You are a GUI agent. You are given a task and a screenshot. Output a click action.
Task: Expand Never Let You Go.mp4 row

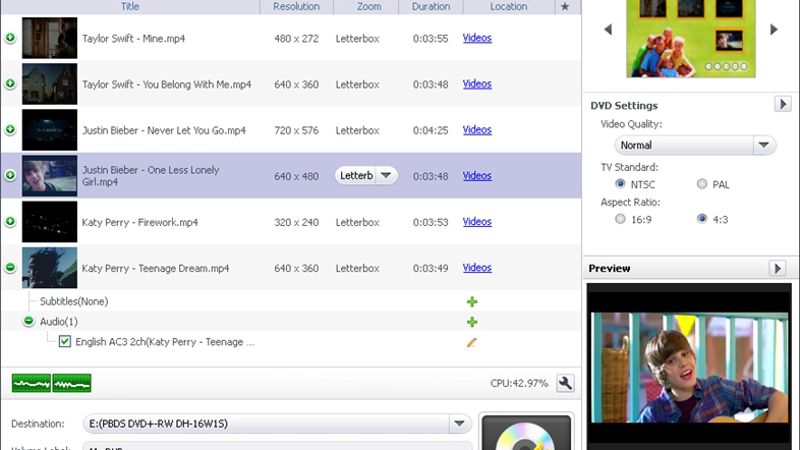tap(10, 130)
